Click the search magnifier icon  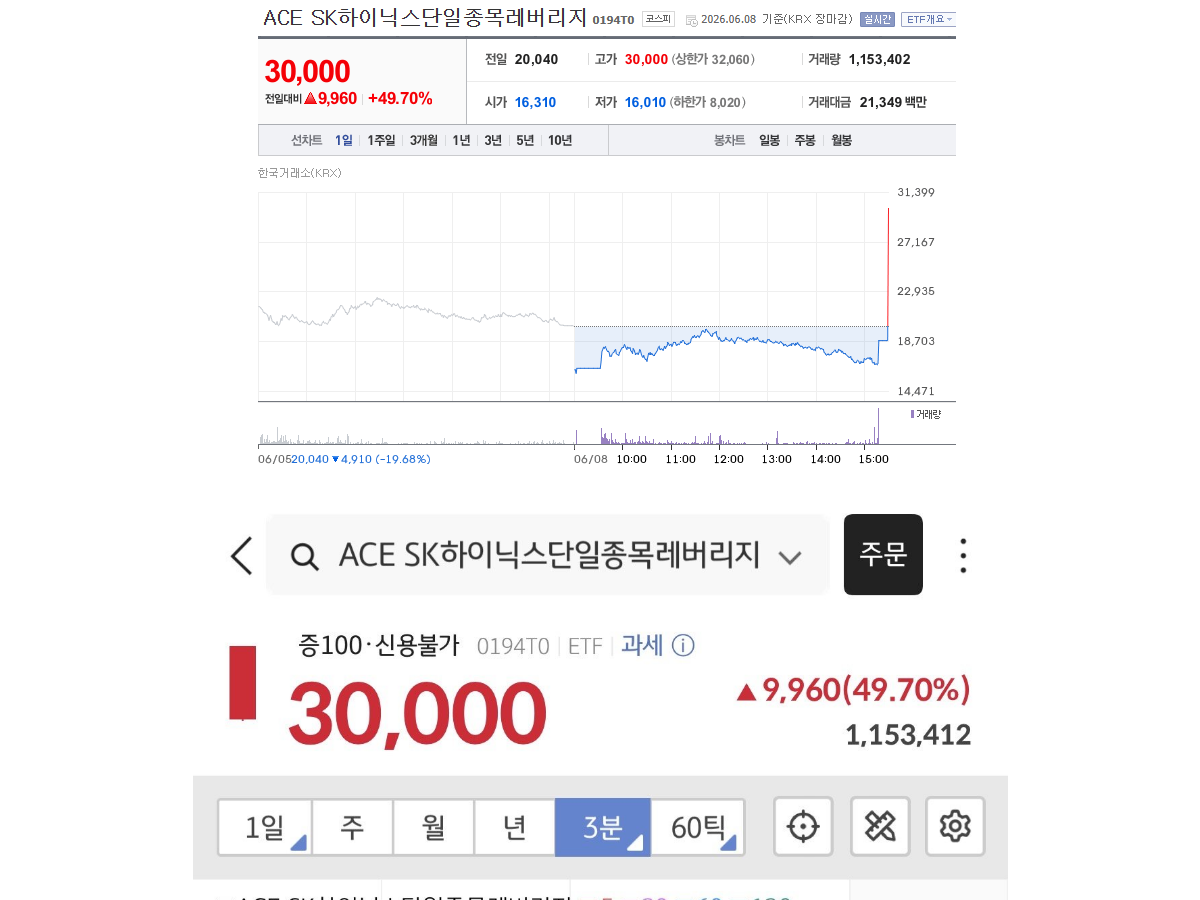click(304, 556)
